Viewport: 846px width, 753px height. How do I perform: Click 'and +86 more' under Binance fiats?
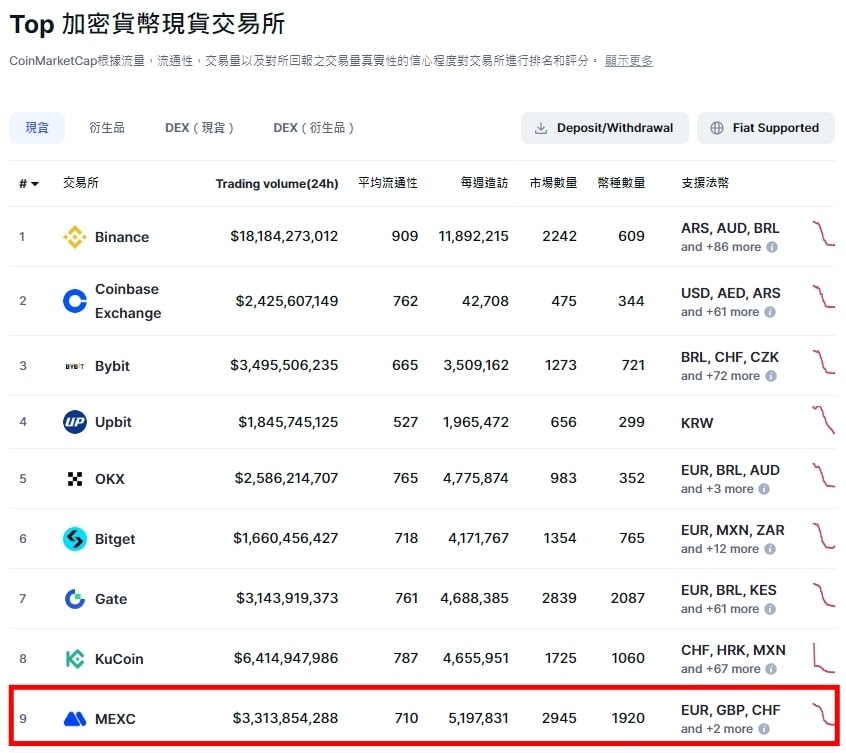pyautogui.click(x=721, y=247)
